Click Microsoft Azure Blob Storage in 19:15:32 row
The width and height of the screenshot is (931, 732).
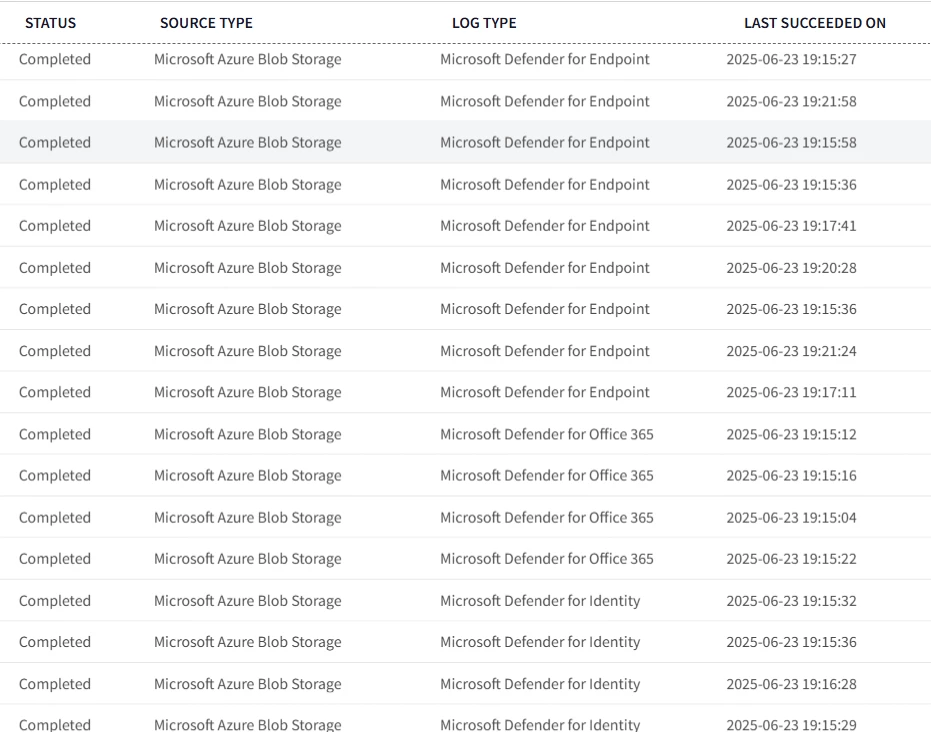[x=248, y=601]
